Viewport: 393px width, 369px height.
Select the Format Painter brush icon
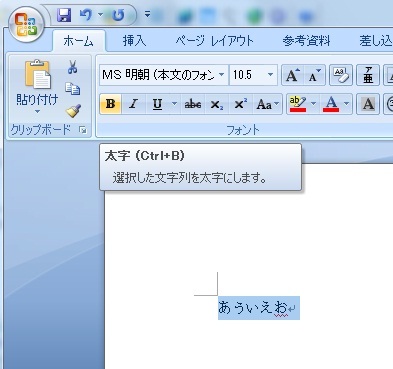(x=73, y=111)
